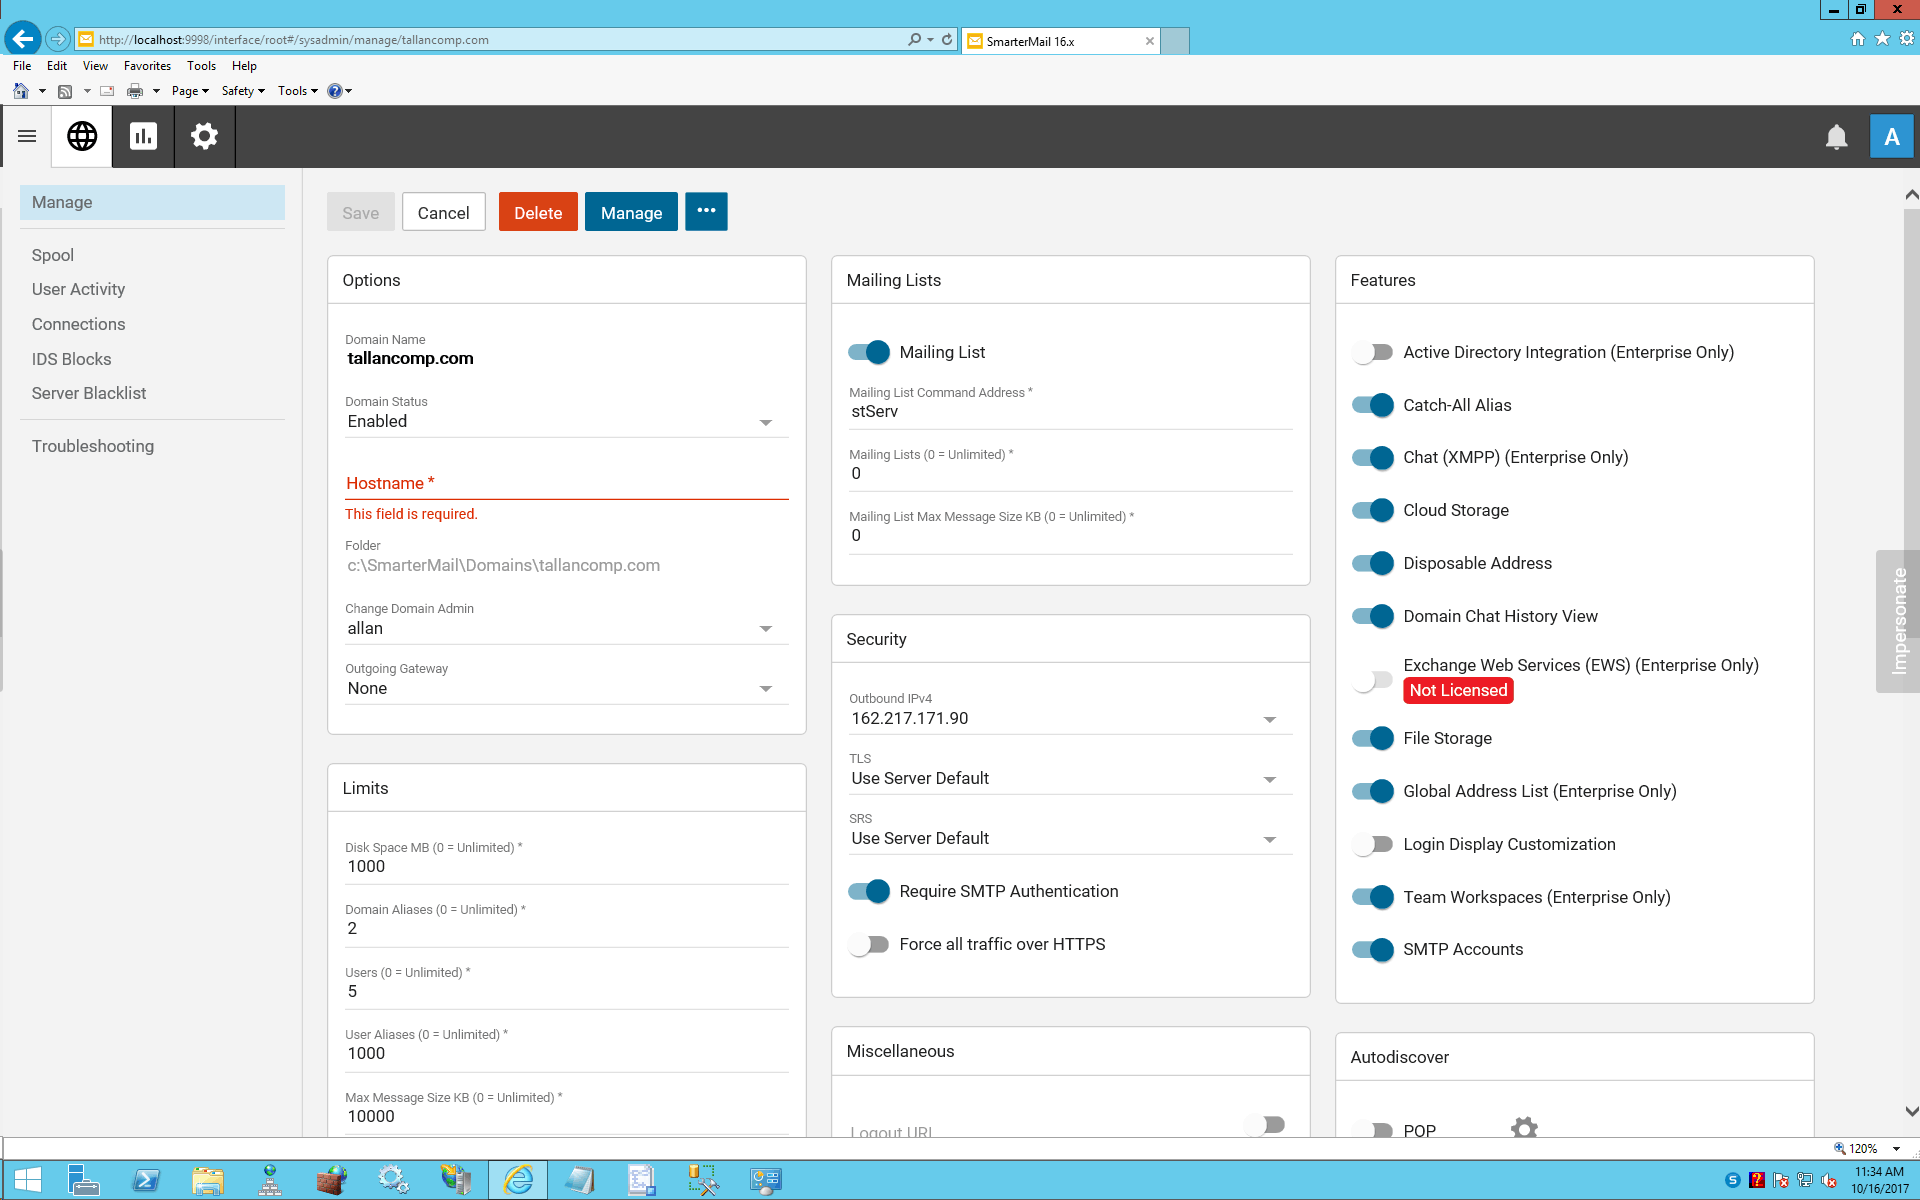Viewport: 1920px width, 1200px height.
Task: Click the POP autodiscover gear icon
Action: click(1524, 1129)
